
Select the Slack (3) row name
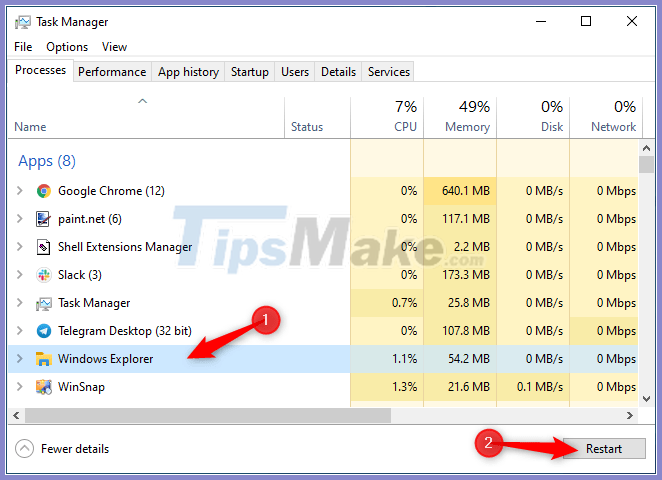[79, 275]
